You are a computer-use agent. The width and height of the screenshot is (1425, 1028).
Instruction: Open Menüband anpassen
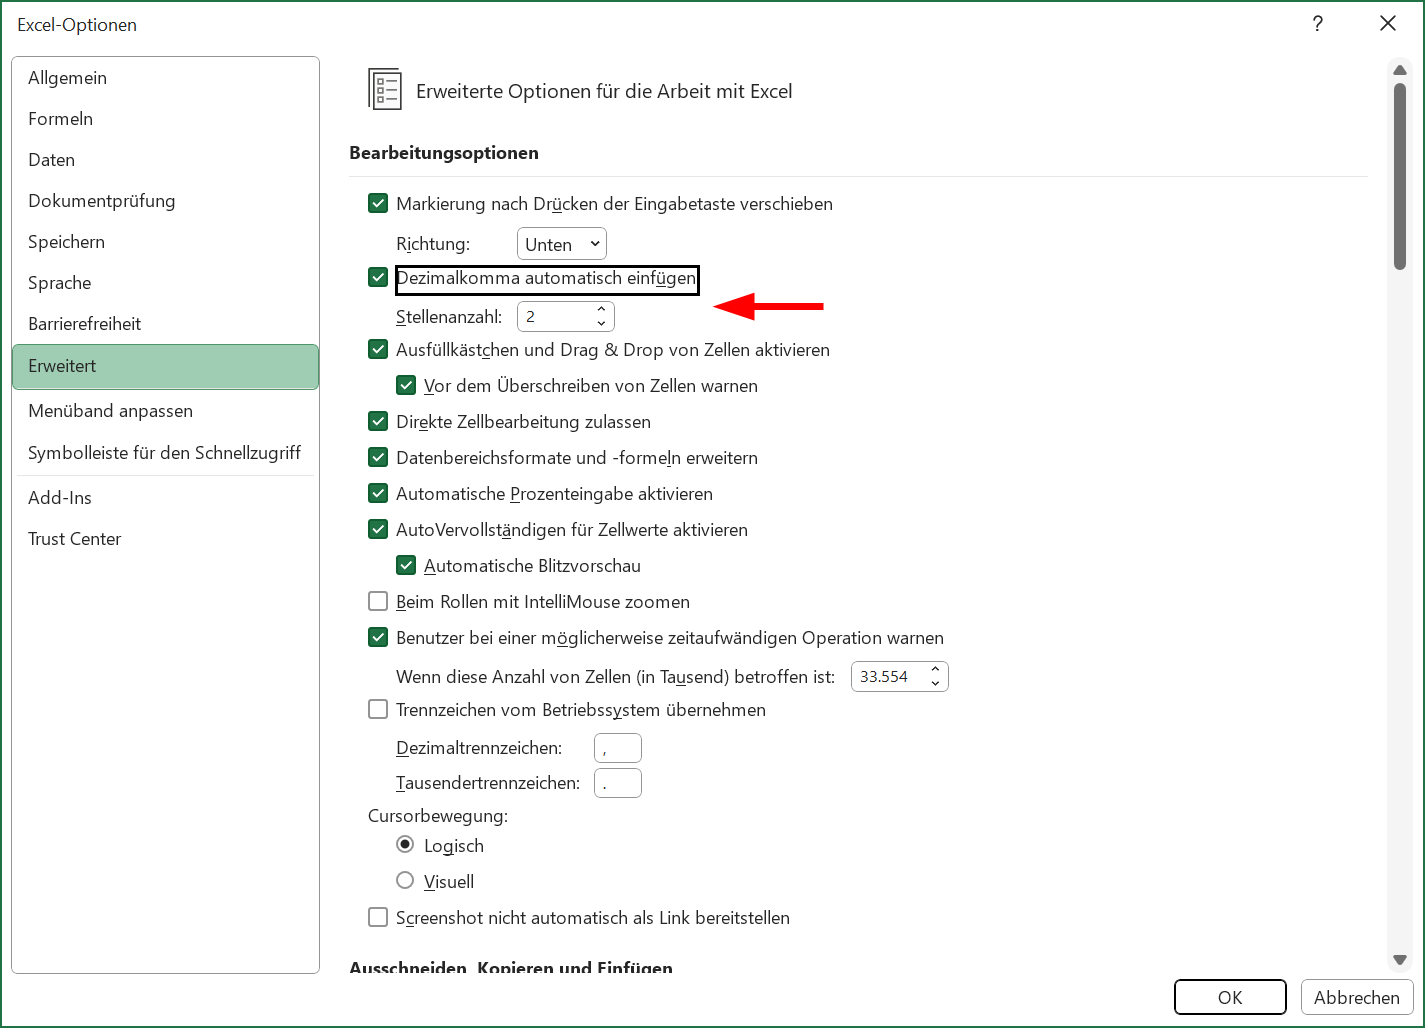(166, 411)
